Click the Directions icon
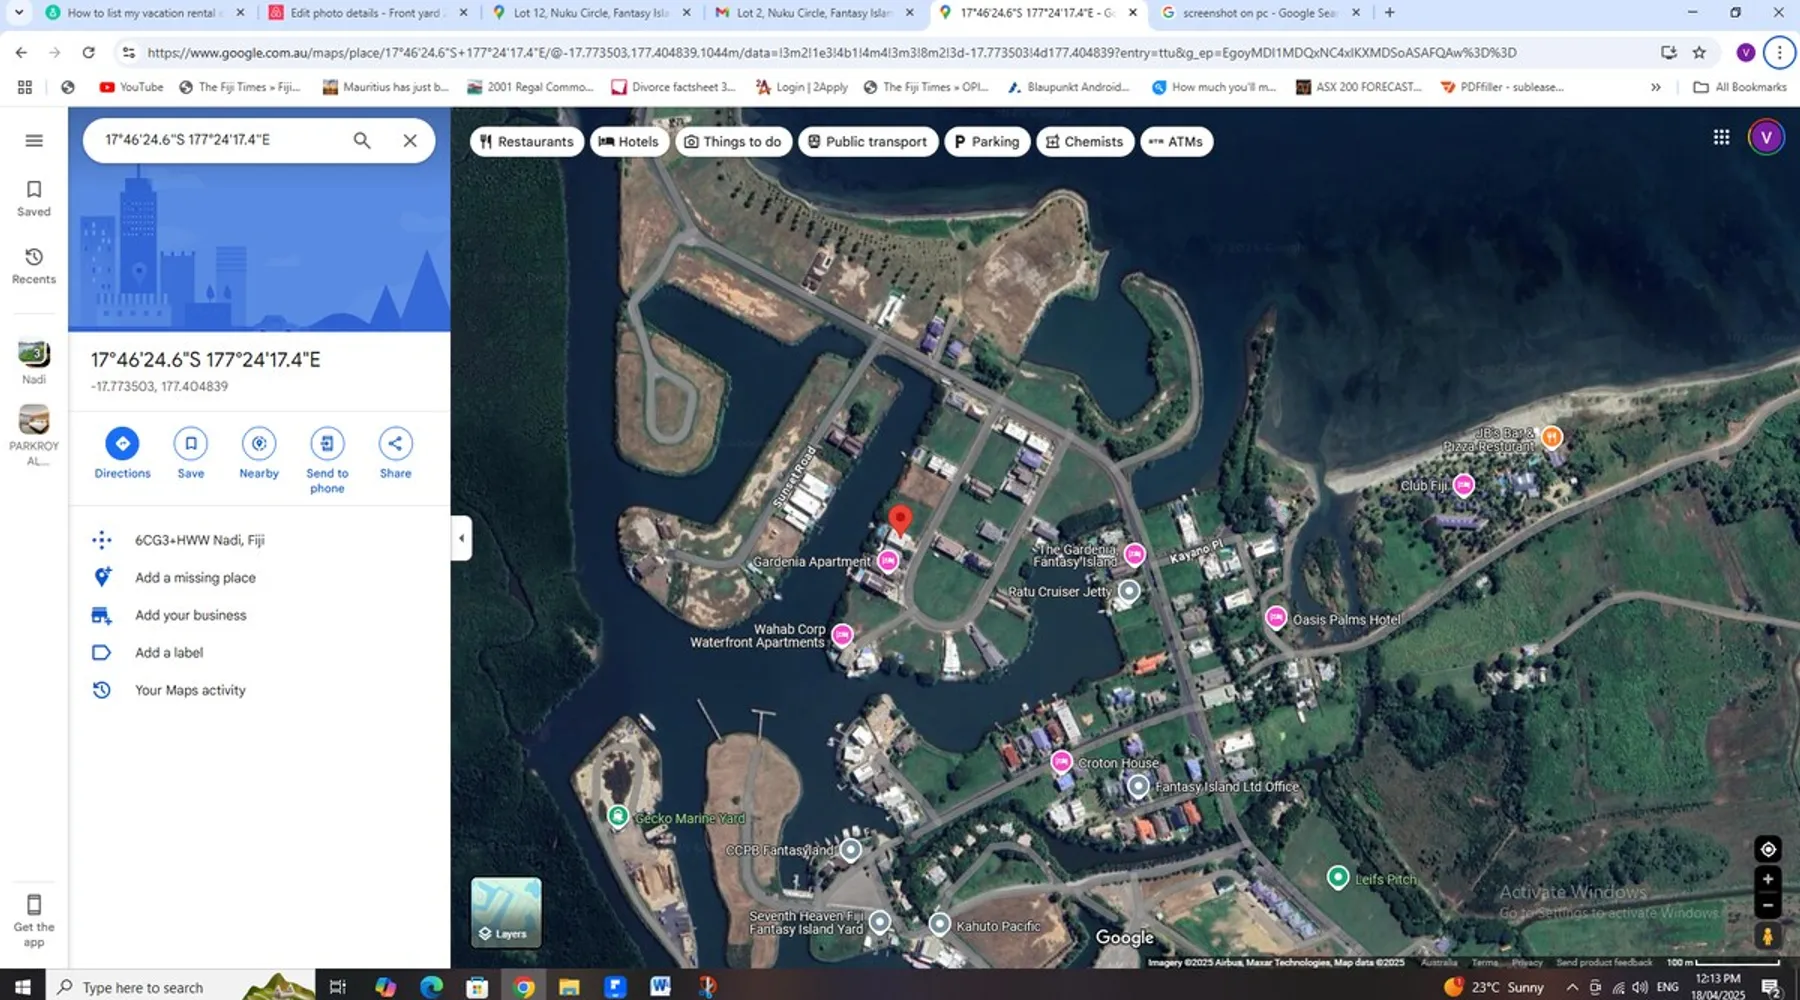 pos(122,444)
